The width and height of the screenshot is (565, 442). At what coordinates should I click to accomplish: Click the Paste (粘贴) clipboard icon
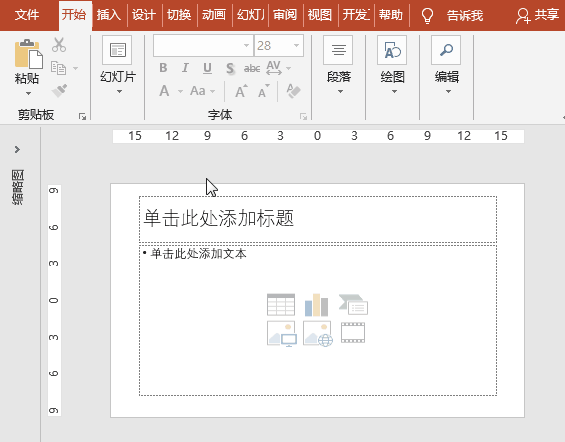pos(29,54)
